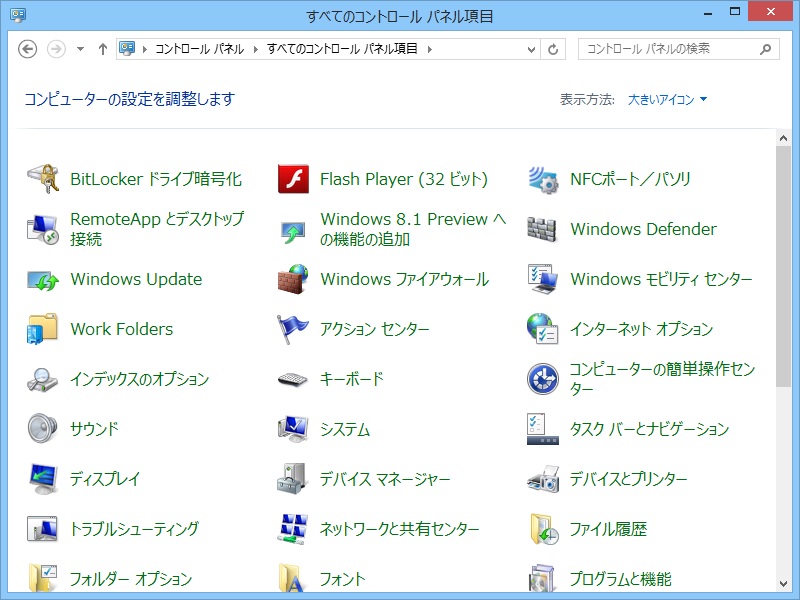Click the Windows ファイアウォール icon
The height and width of the screenshot is (600, 800).
(293, 280)
